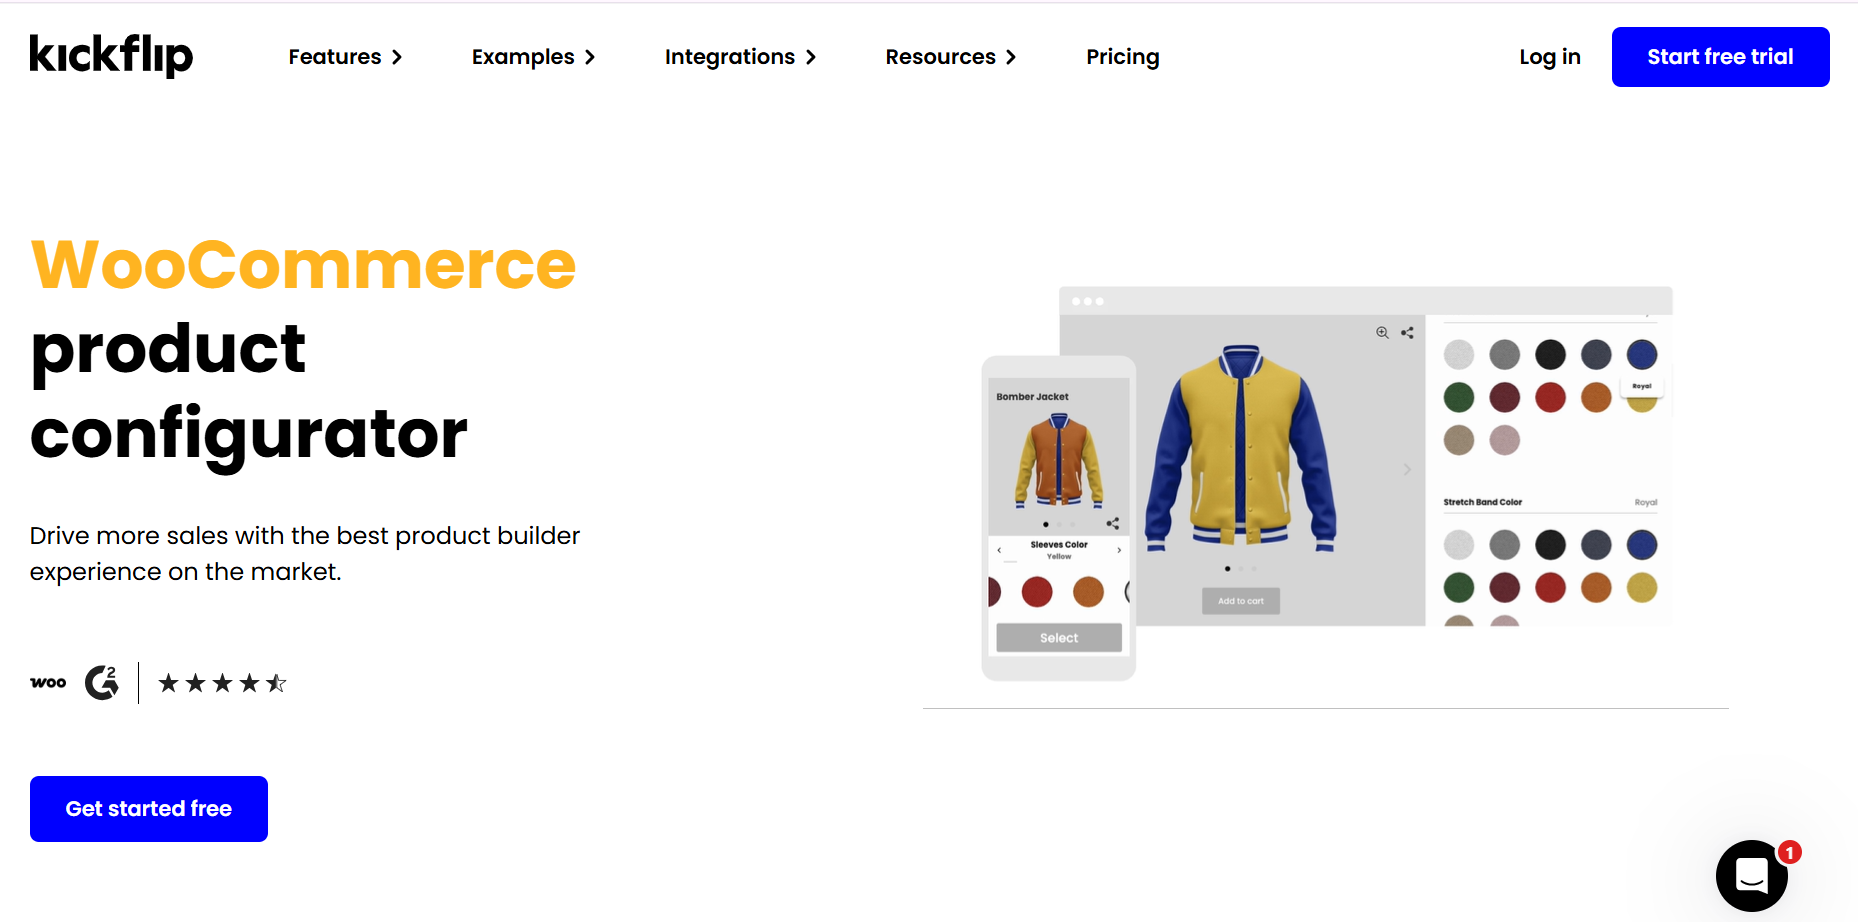Choose the green Stretch Band Color swatch
1858x922 pixels.
[1459, 588]
